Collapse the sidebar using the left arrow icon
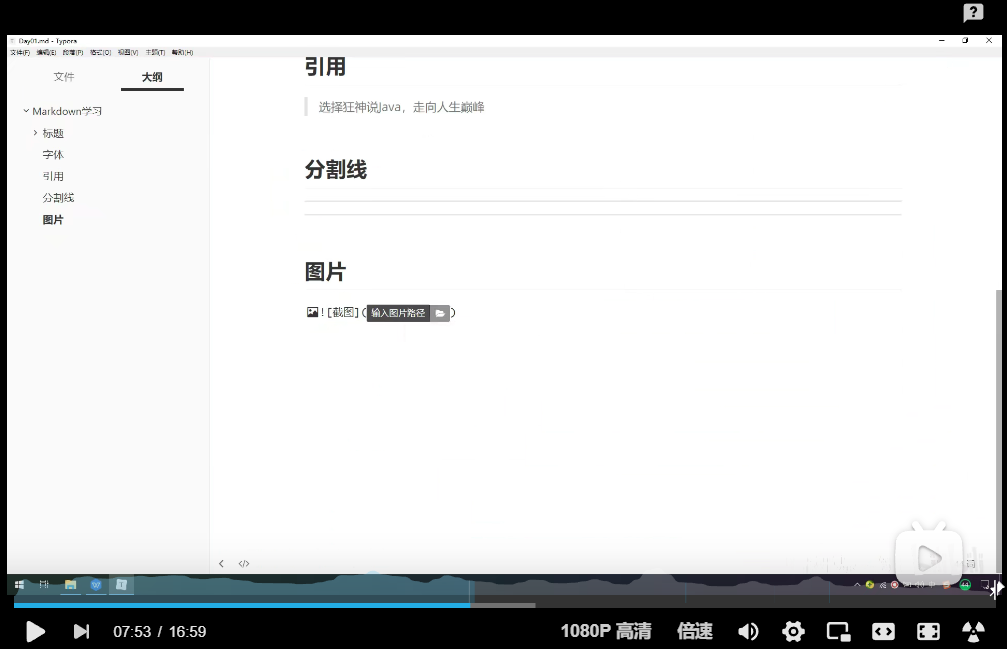The height and width of the screenshot is (649, 1007). click(221, 563)
